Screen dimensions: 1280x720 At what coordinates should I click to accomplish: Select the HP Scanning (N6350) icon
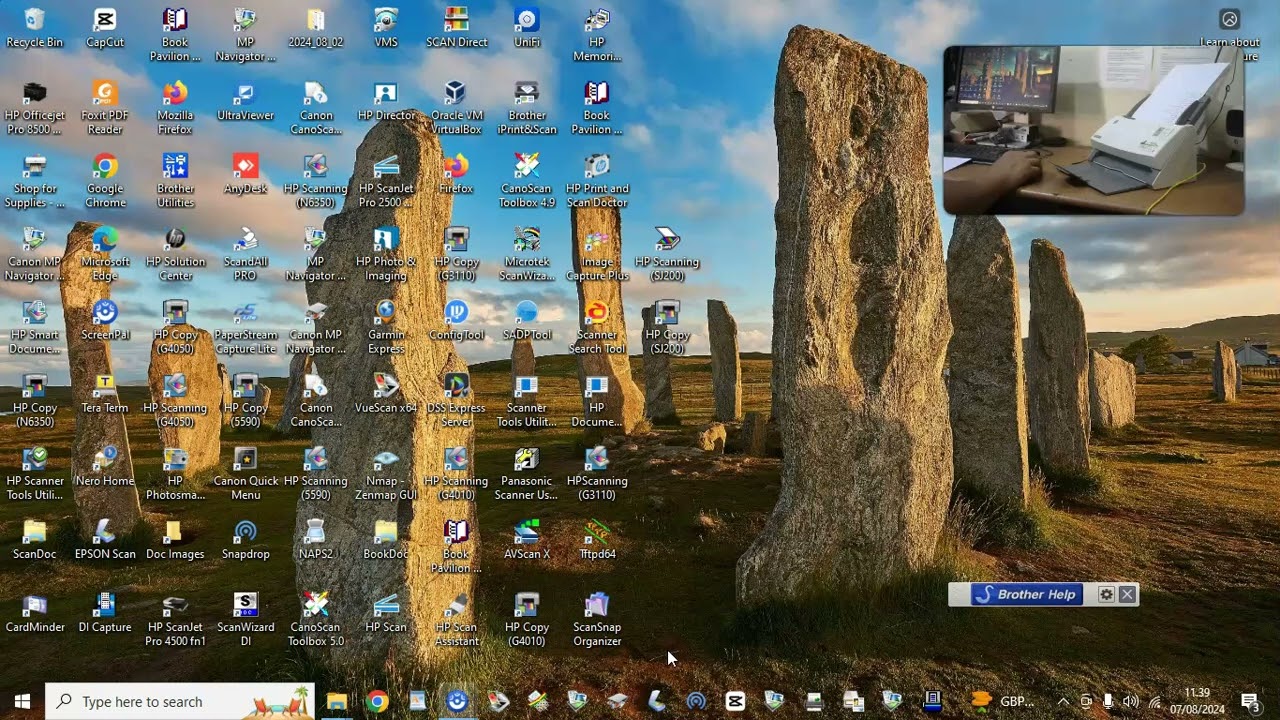tap(316, 181)
